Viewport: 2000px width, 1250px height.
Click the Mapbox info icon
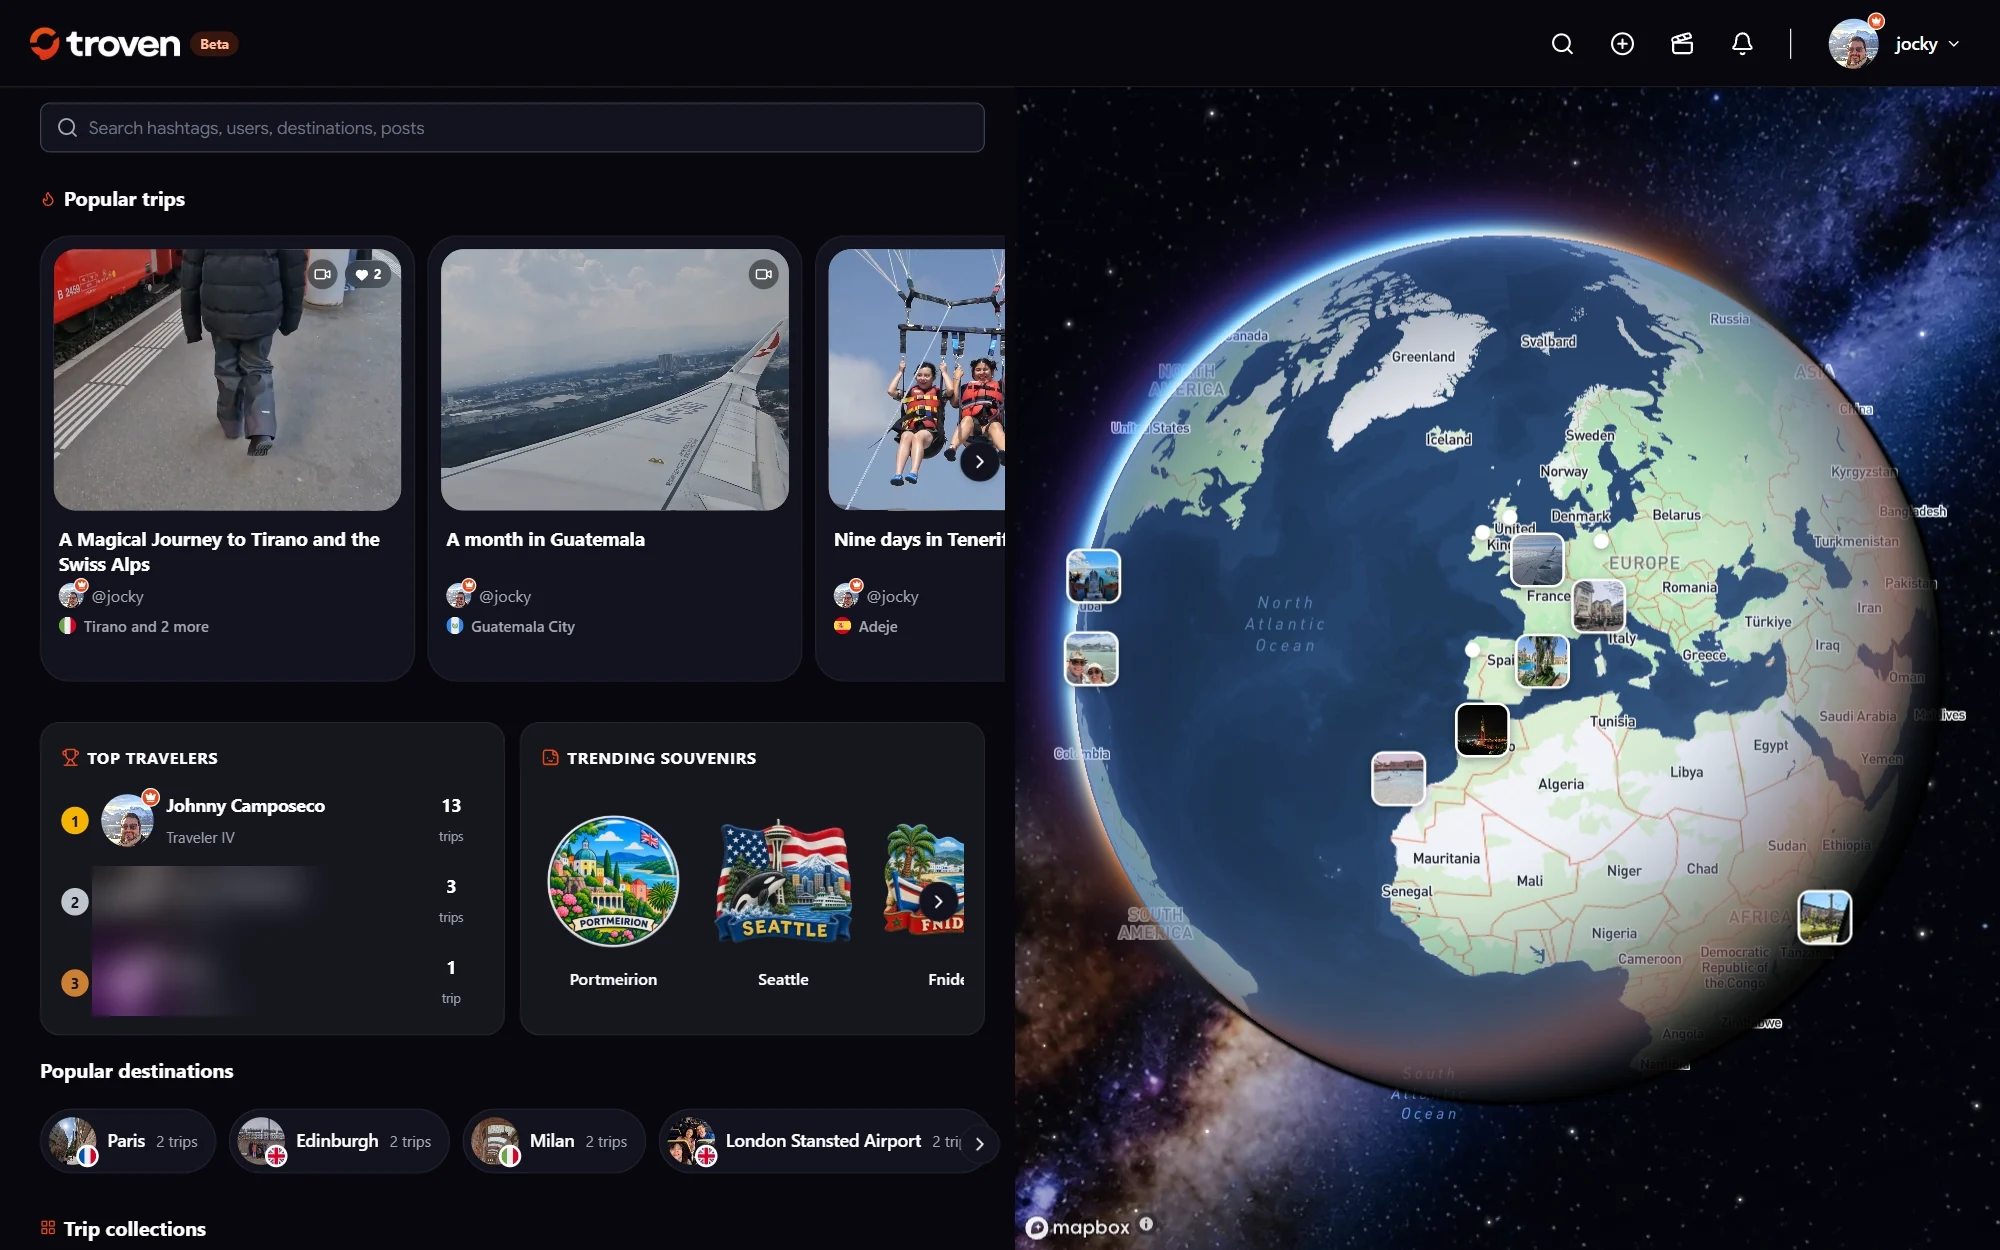point(1146,1224)
